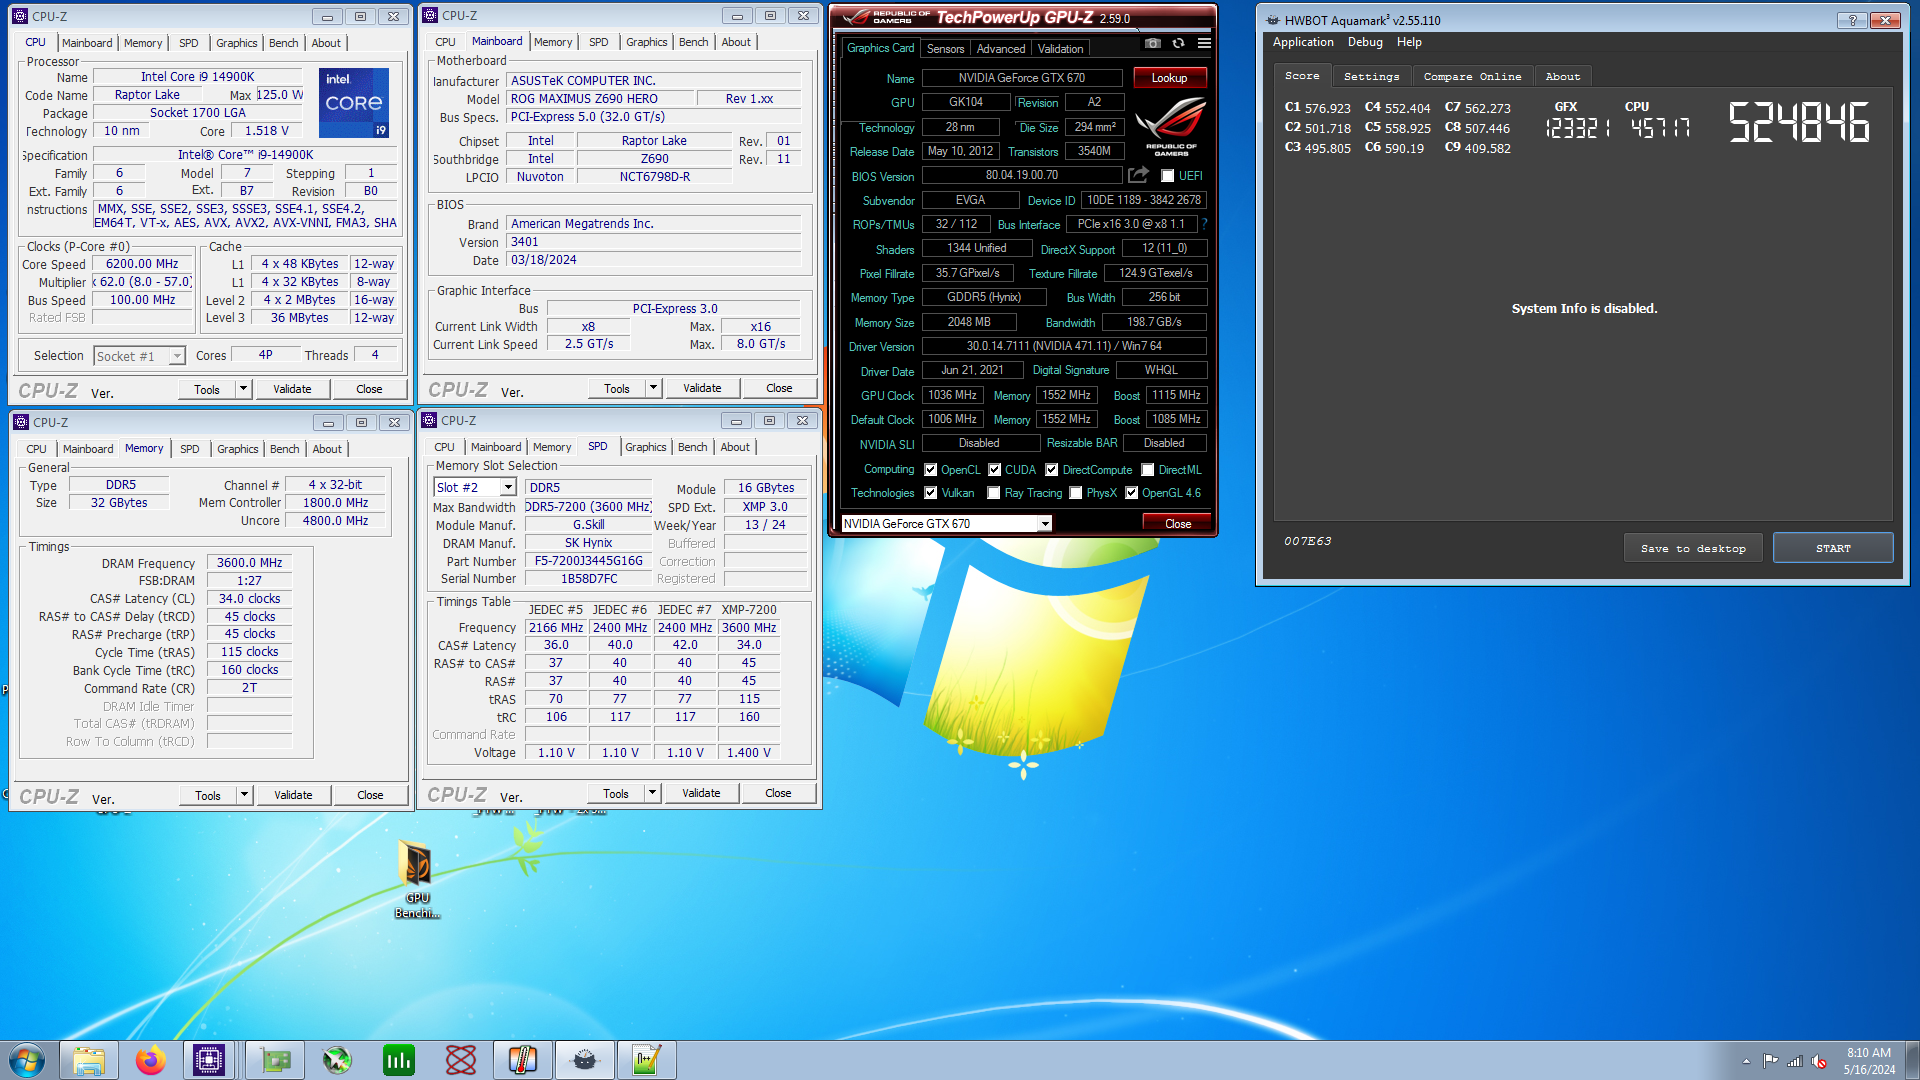1920x1080 pixels.
Task: Switch to the Advanced tab in GPU-Z
Action: [x=1001, y=49]
